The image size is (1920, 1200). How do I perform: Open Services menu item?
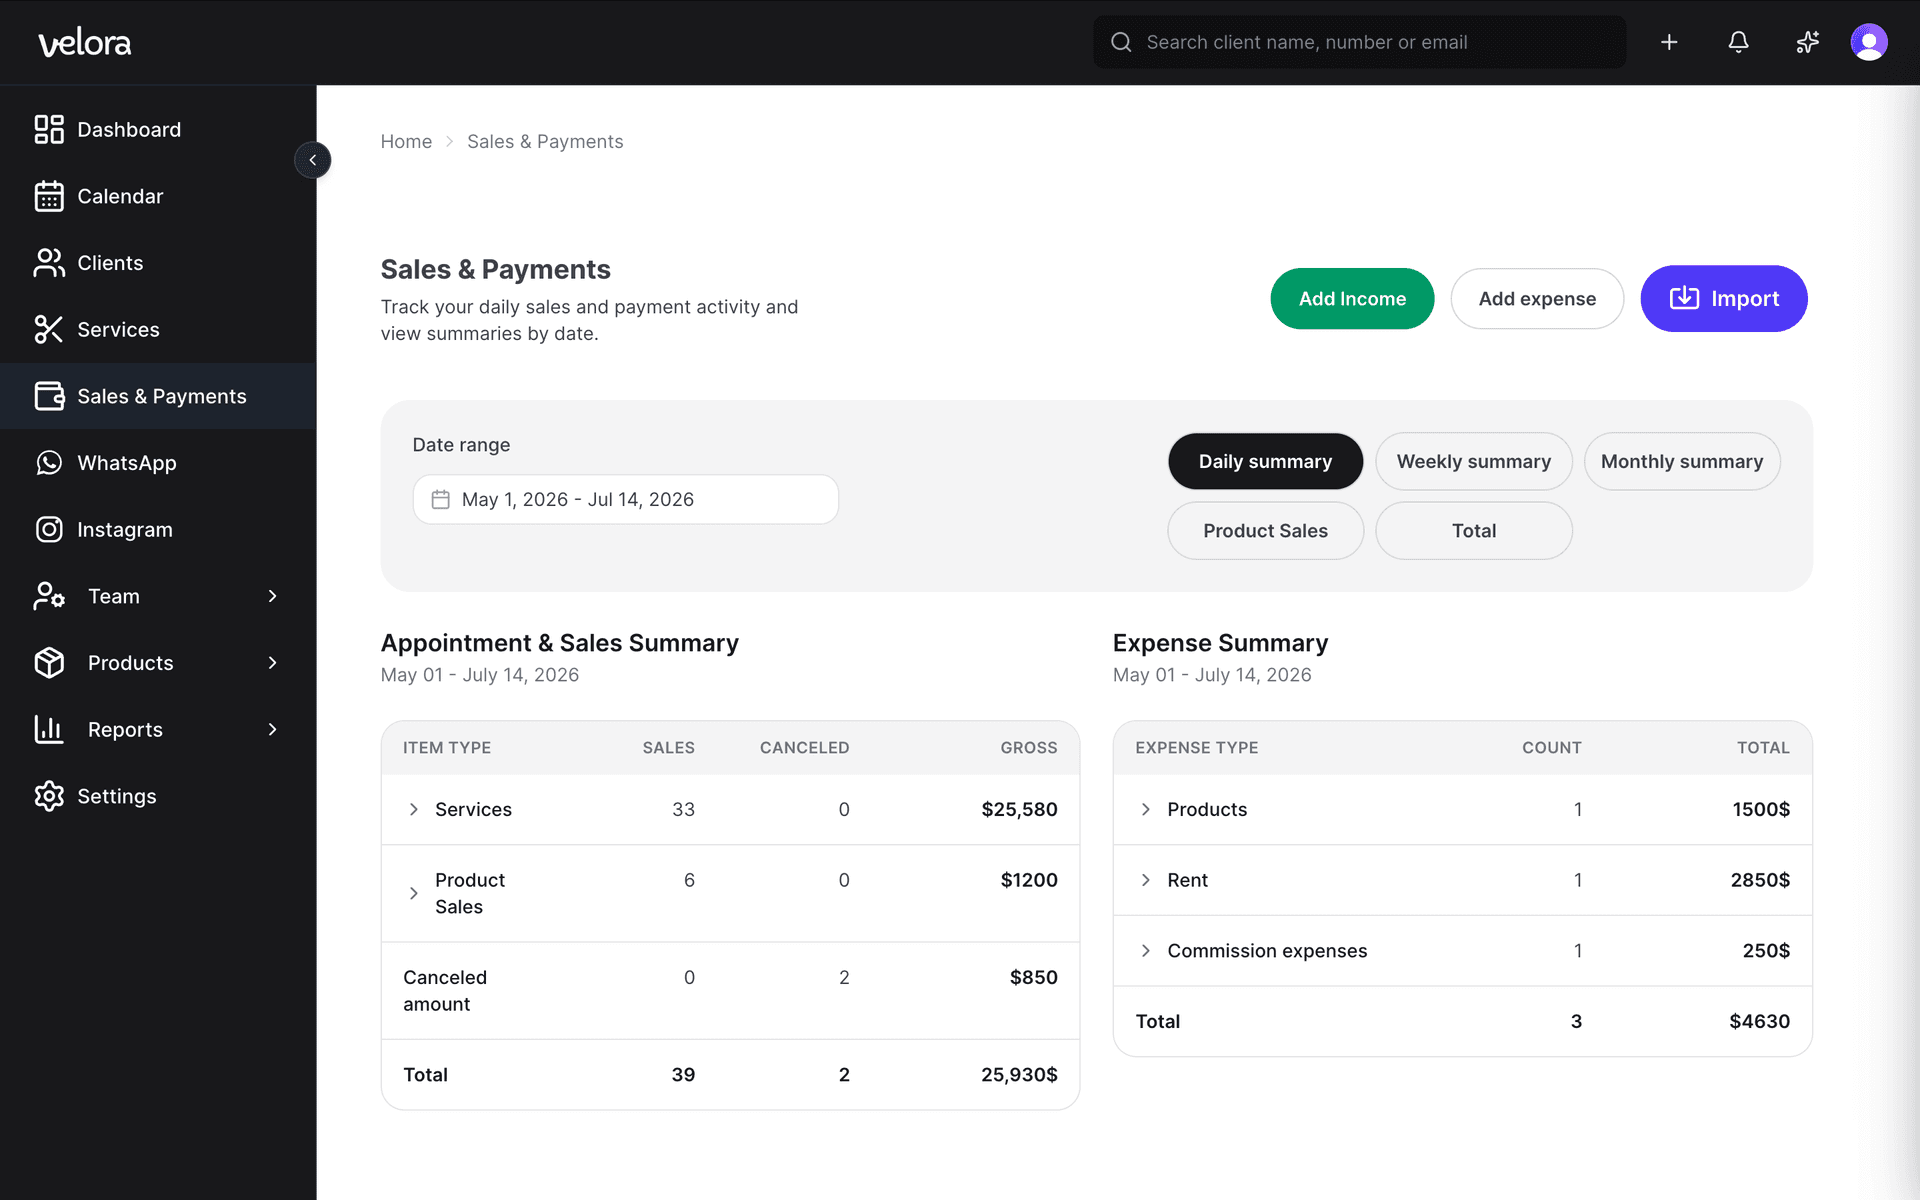pyautogui.click(x=158, y=329)
